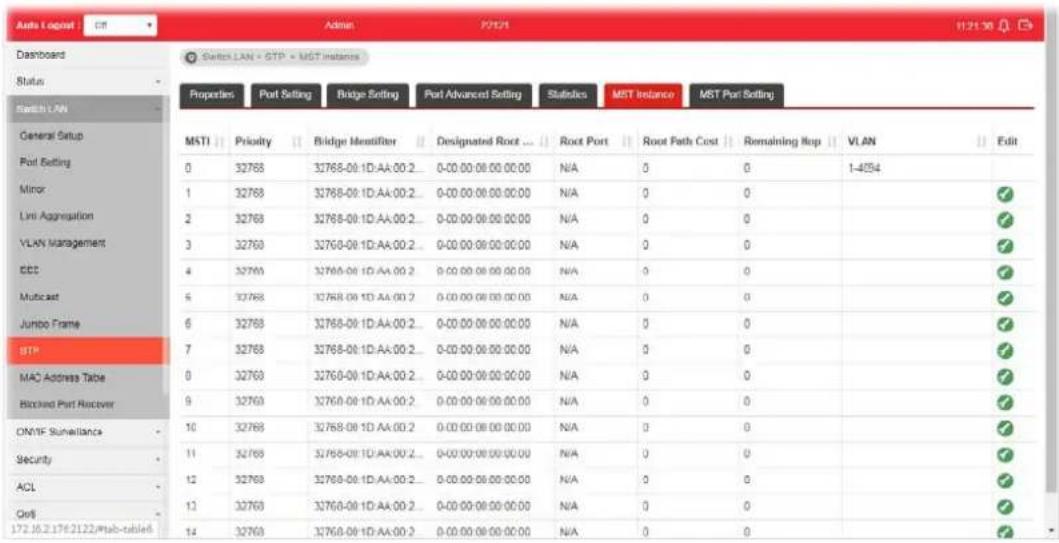Screen dimensions: 1059x543
Task: Sort table by Bridge Identifier column
Action: 369,142
